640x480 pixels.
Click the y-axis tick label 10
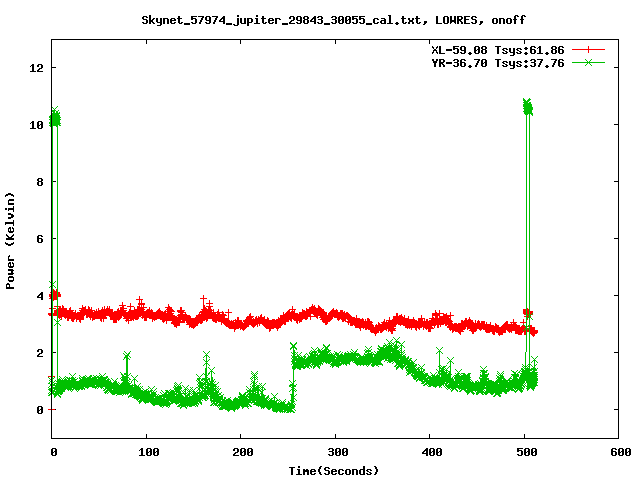(36, 125)
